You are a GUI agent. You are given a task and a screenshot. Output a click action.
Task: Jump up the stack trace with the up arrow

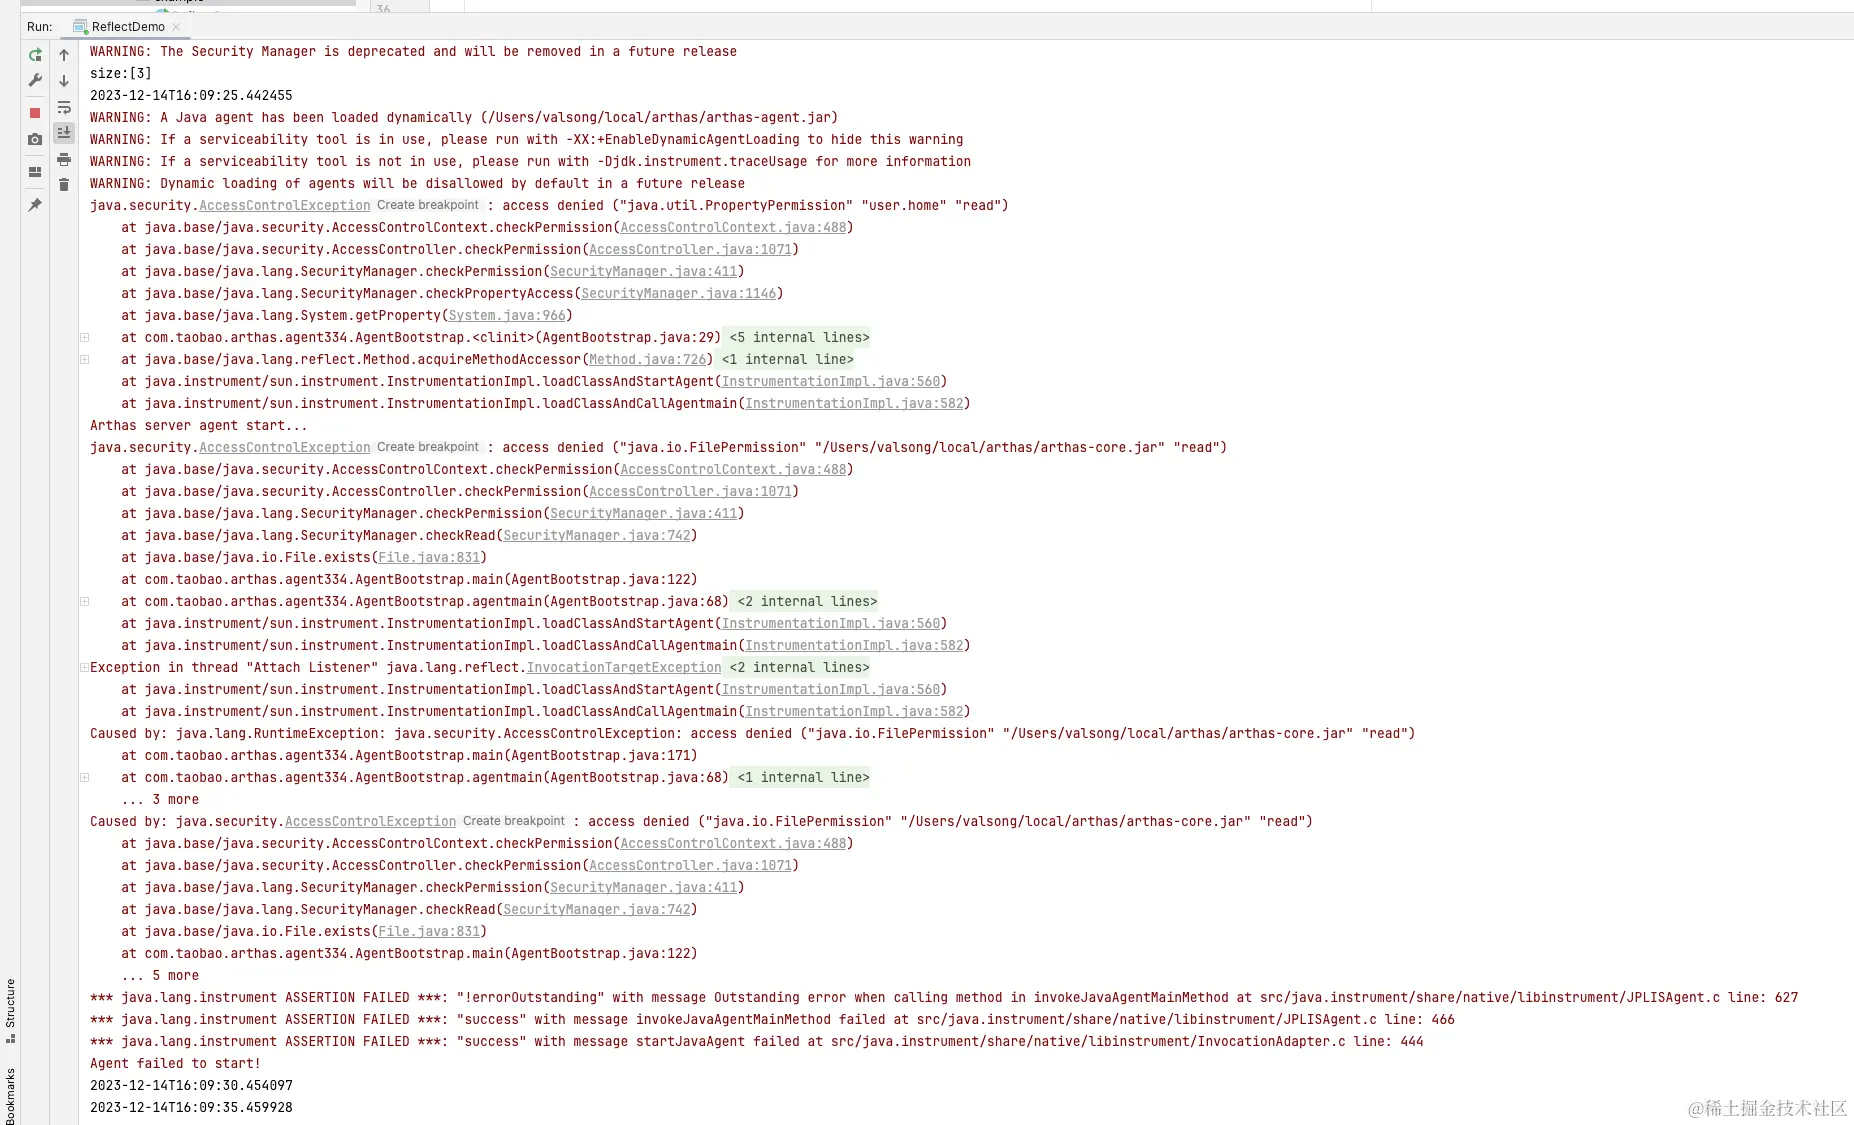click(x=64, y=55)
